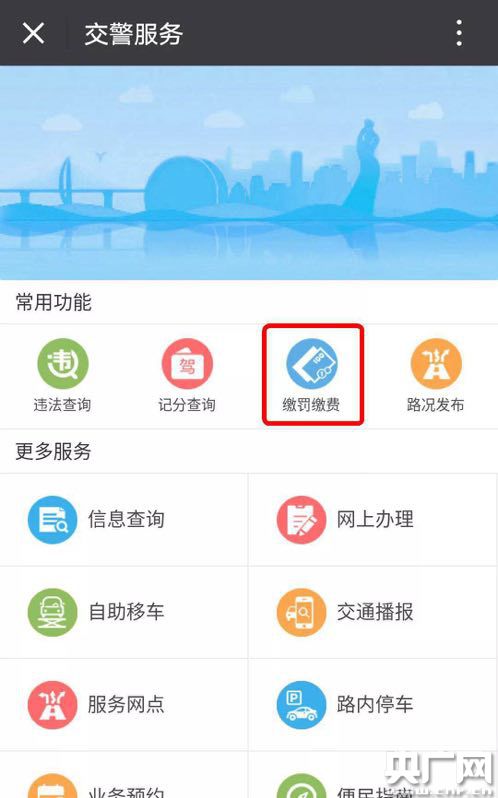The width and height of the screenshot is (498, 798).
Task: Select the 交通播报 orange phone icon
Action: pos(301,612)
